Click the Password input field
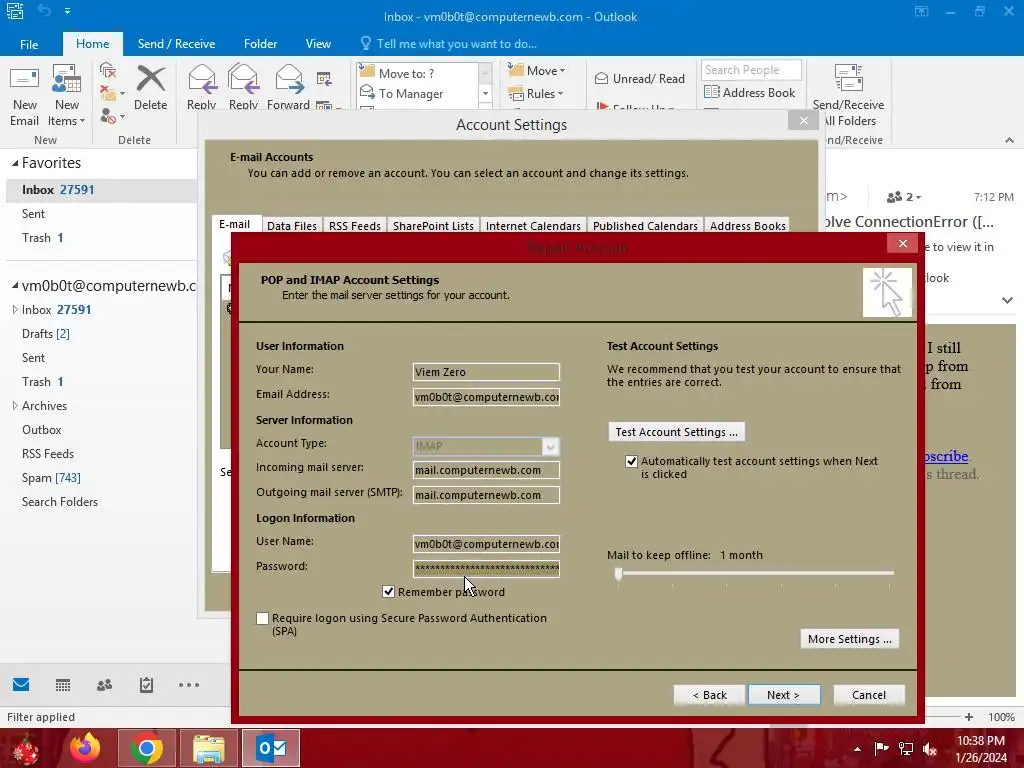 coord(486,568)
